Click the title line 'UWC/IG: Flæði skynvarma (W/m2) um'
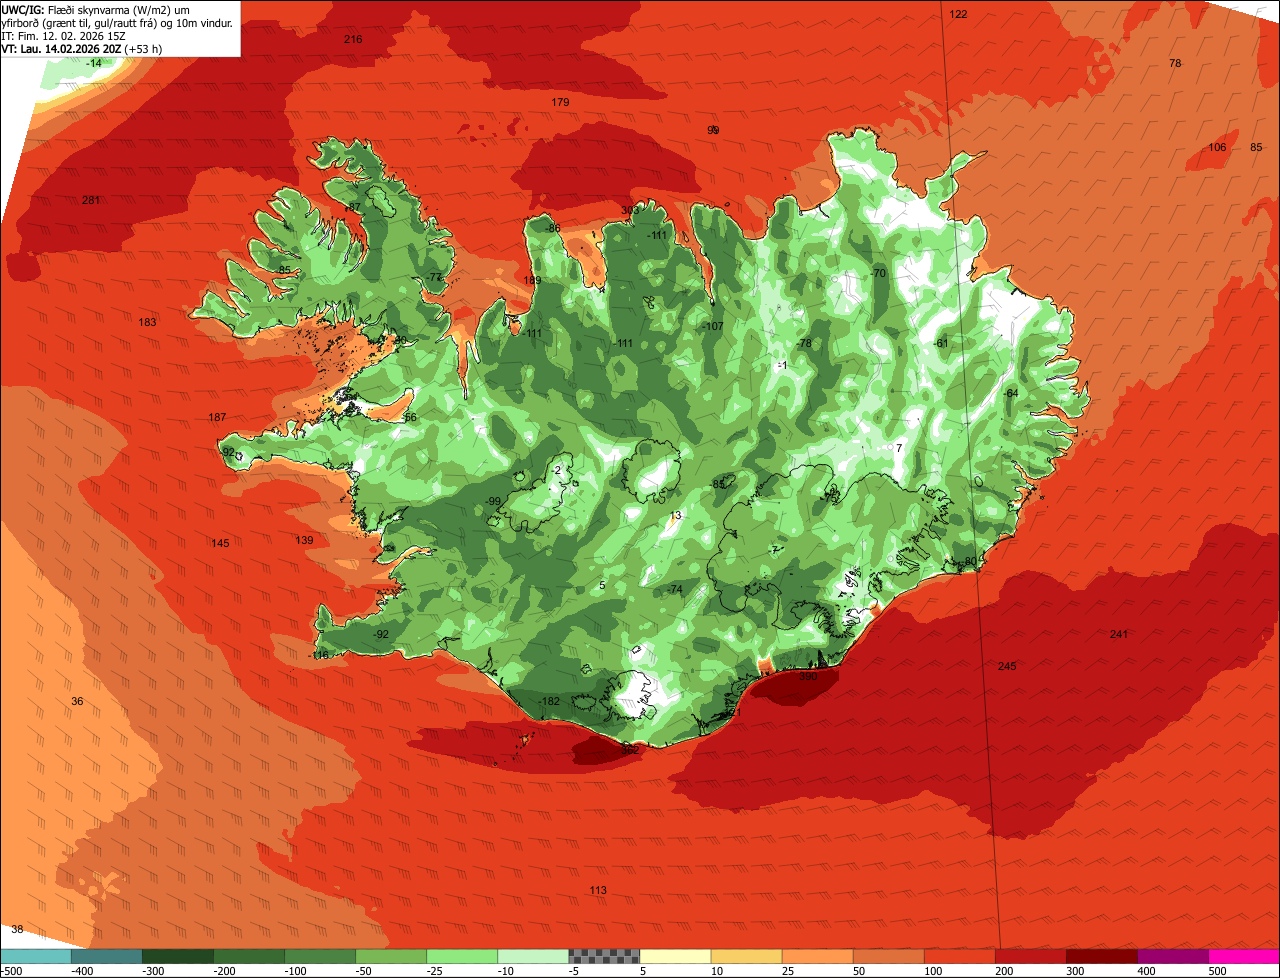This screenshot has height=978, width=1280. click(96, 9)
